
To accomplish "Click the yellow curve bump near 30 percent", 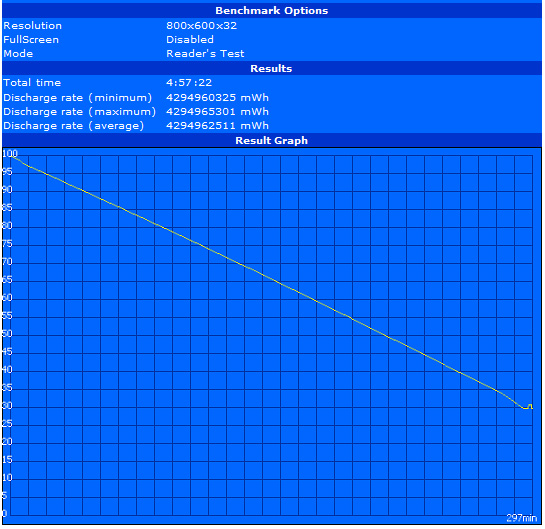I will click(529, 406).
